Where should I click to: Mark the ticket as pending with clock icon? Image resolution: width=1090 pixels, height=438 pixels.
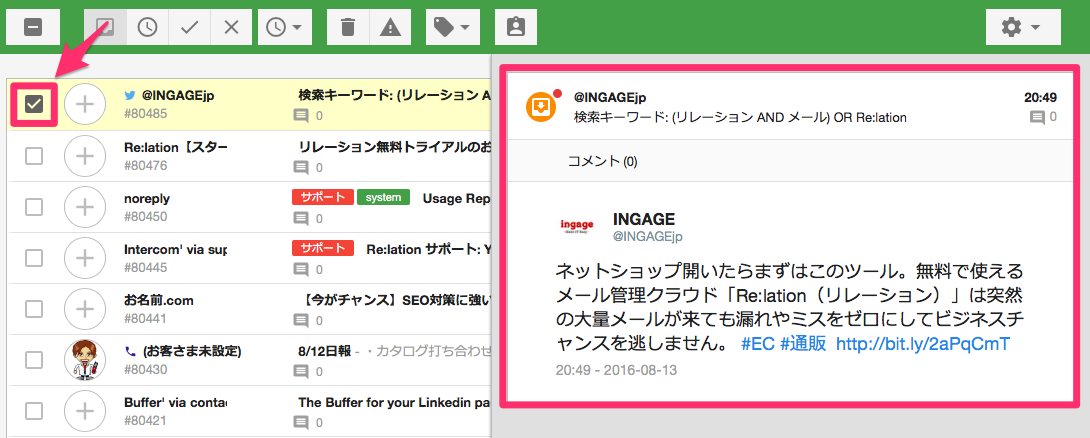pyautogui.click(x=147, y=27)
